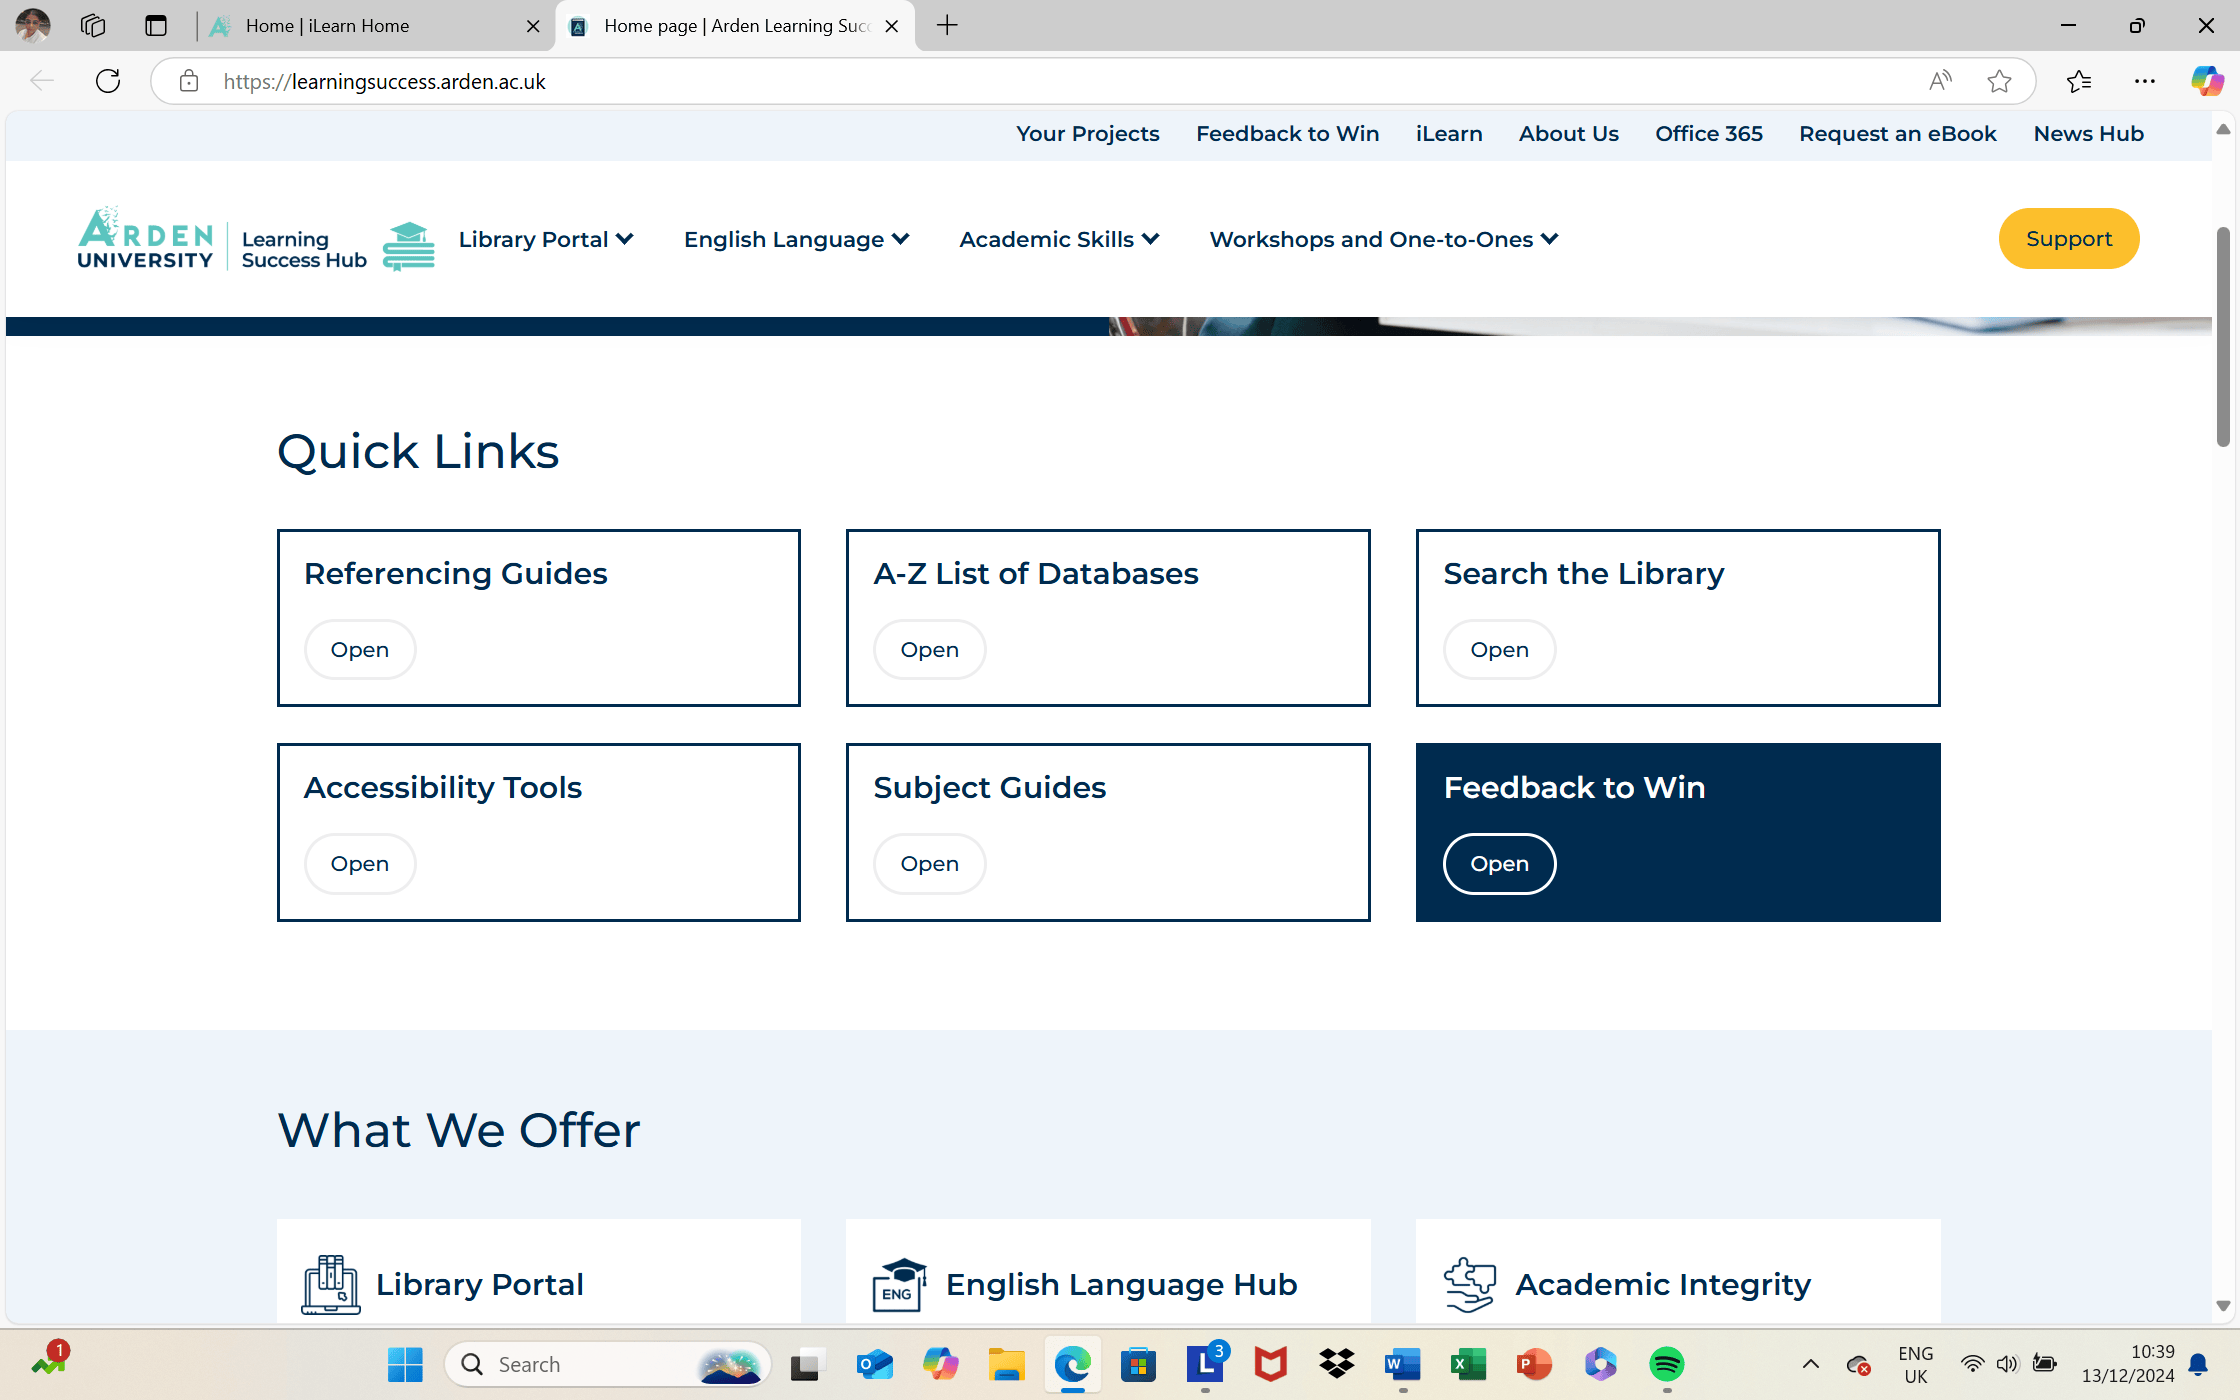The width and height of the screenshot is (2240, 1400).
Task: Open Dropbox from the taskbar
Action: pyautogui.click(x=1336, y=1364)
